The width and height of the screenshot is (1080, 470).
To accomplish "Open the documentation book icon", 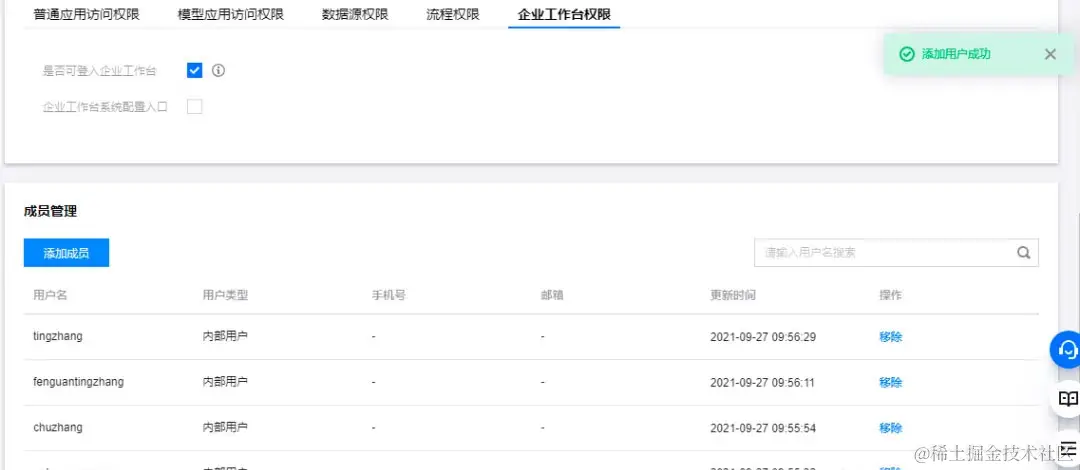I will (1067, 398).
